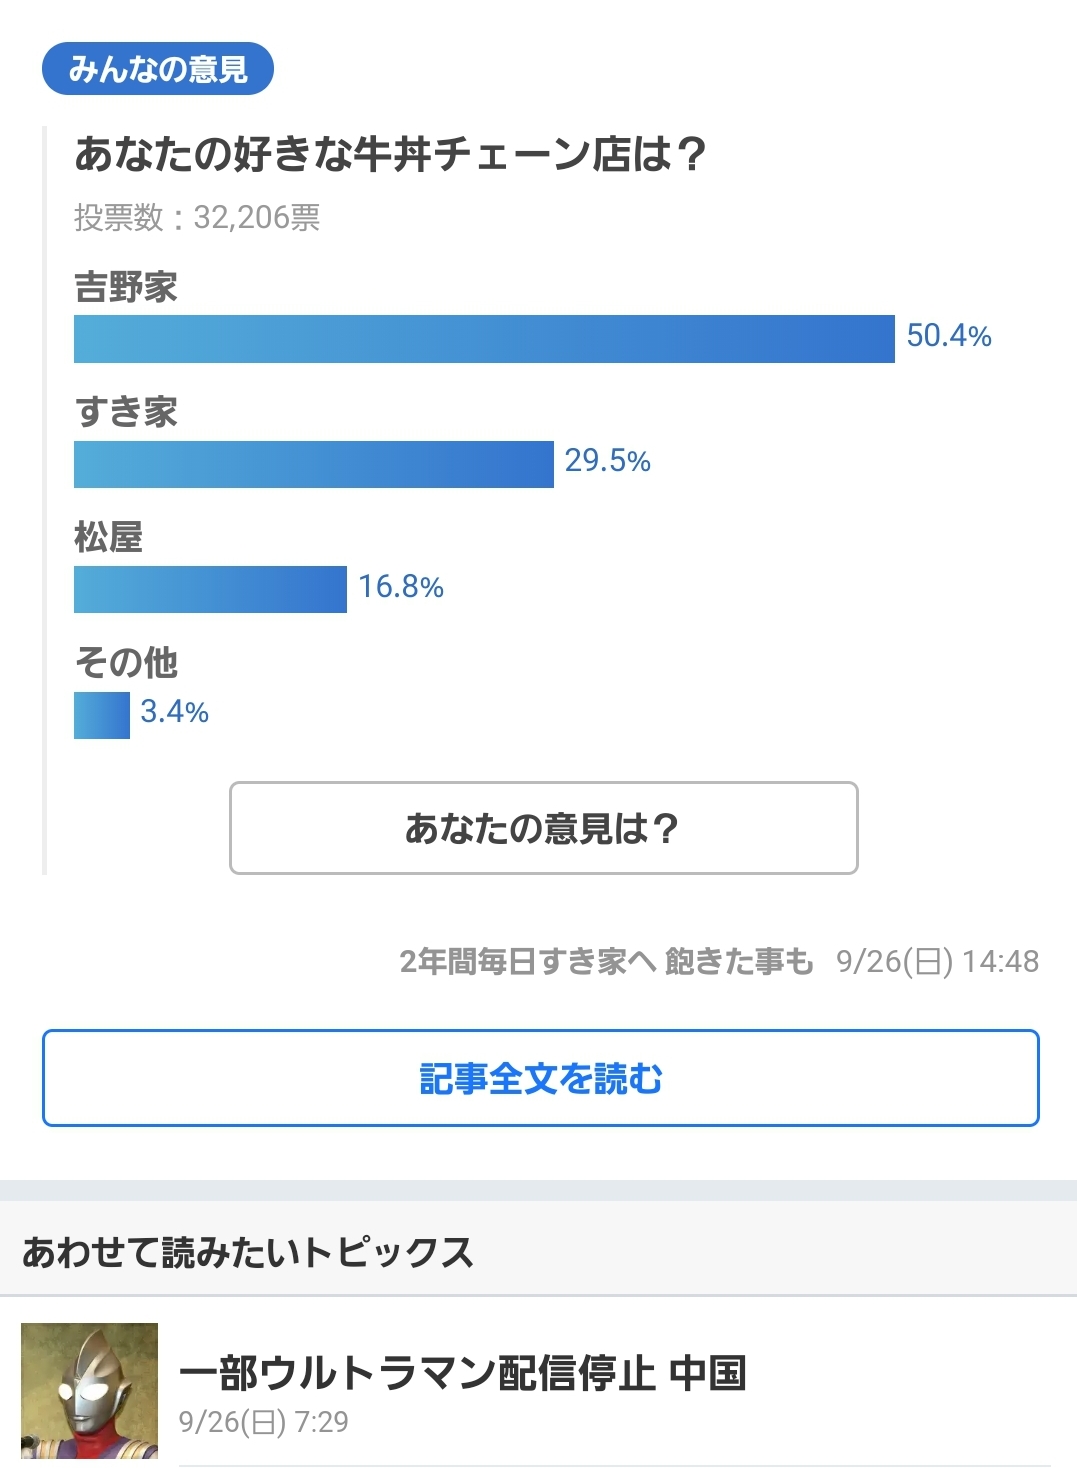Screen dimensions: 1077x1468
Task: Open the 一部ウルトラマン配信停止 中国 topic headline
Action: click(x=462, y=1373)
